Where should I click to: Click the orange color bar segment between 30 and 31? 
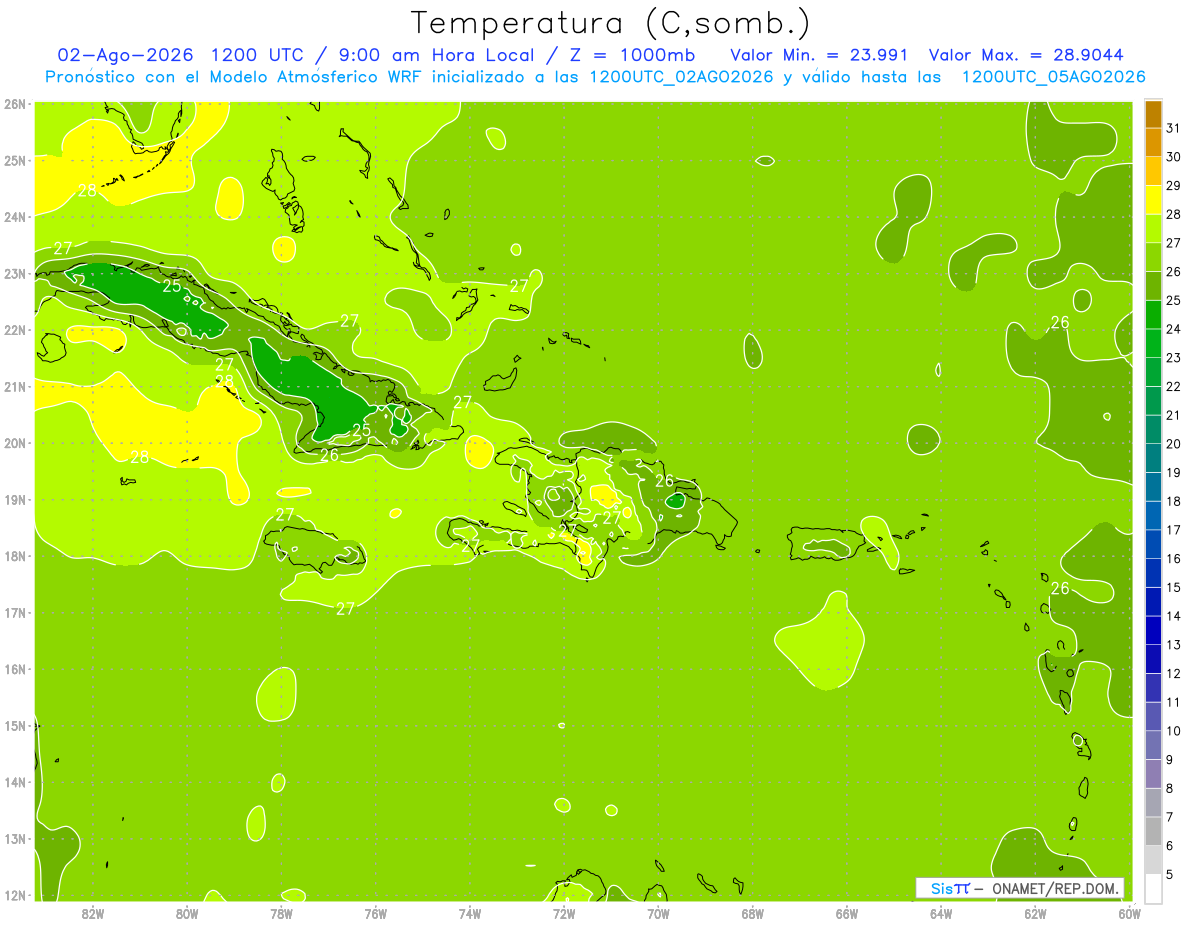tap(1153, 143)
